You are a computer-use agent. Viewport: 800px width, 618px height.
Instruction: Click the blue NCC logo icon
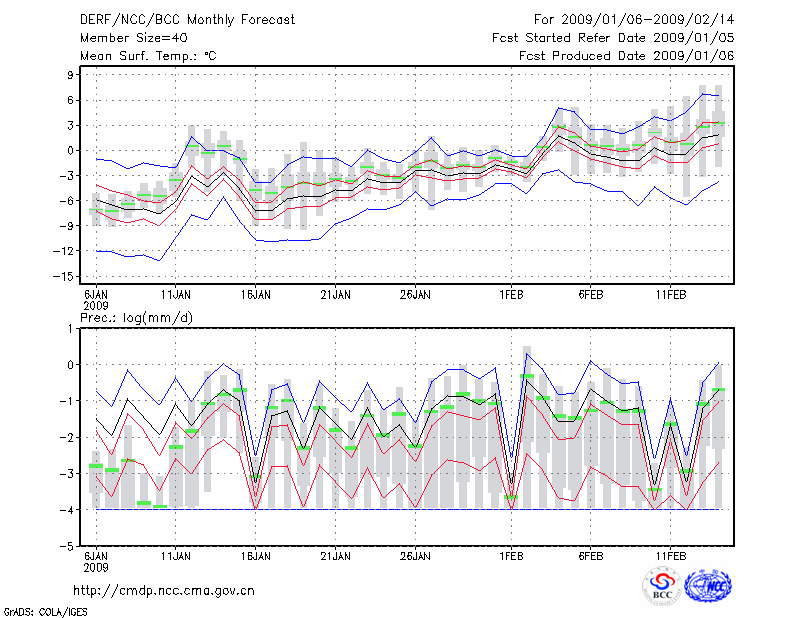tap(709, 586)
